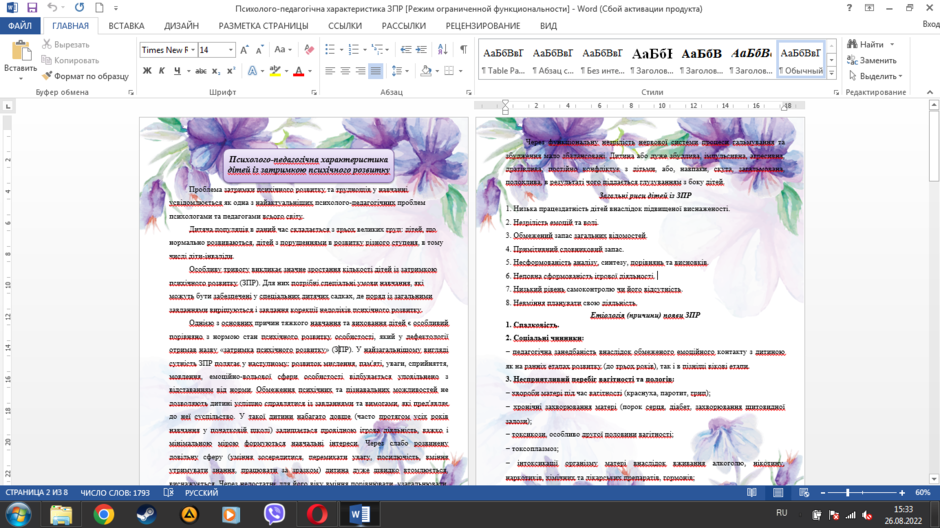Switch to РАЗМЕТКА СТРАНИЦЫ tab

click(263, 26)
